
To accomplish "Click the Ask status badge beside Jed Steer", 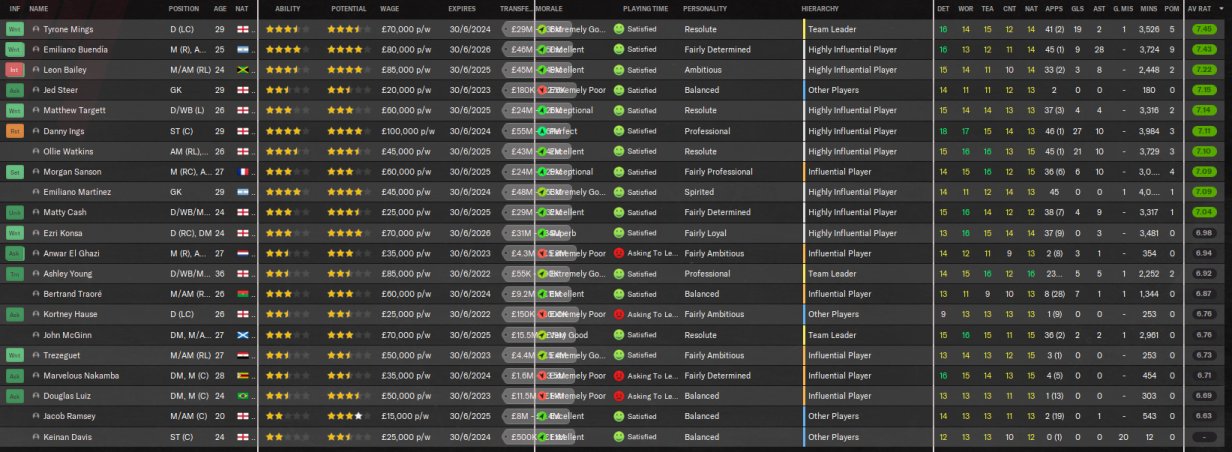I will 14,90.
